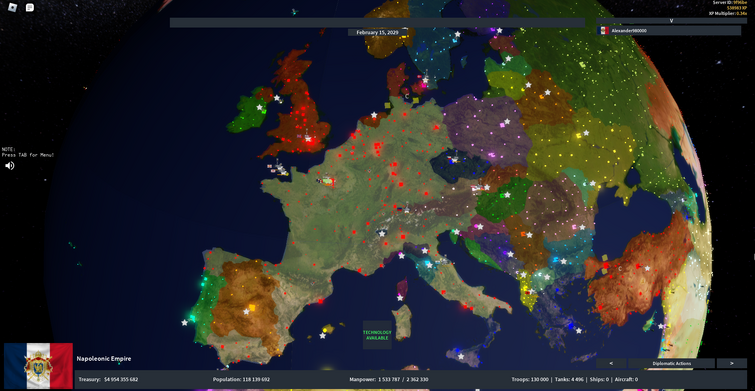
Task: Go to previous action panel with < button
Action: [x=611, y=364]
